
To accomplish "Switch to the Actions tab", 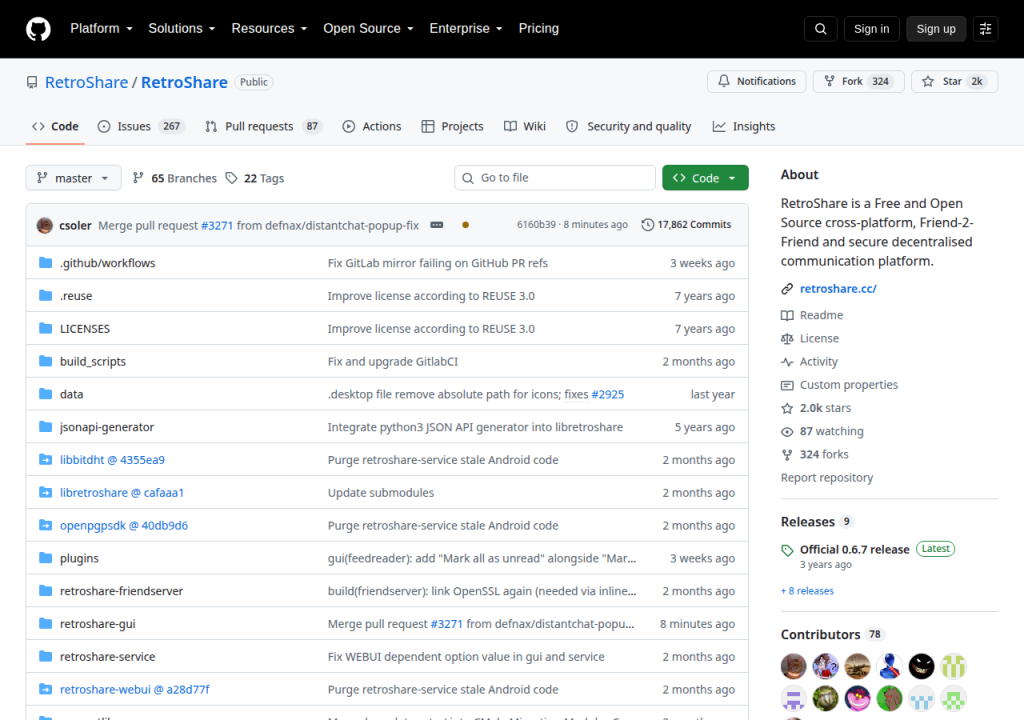I will [372, 127].
